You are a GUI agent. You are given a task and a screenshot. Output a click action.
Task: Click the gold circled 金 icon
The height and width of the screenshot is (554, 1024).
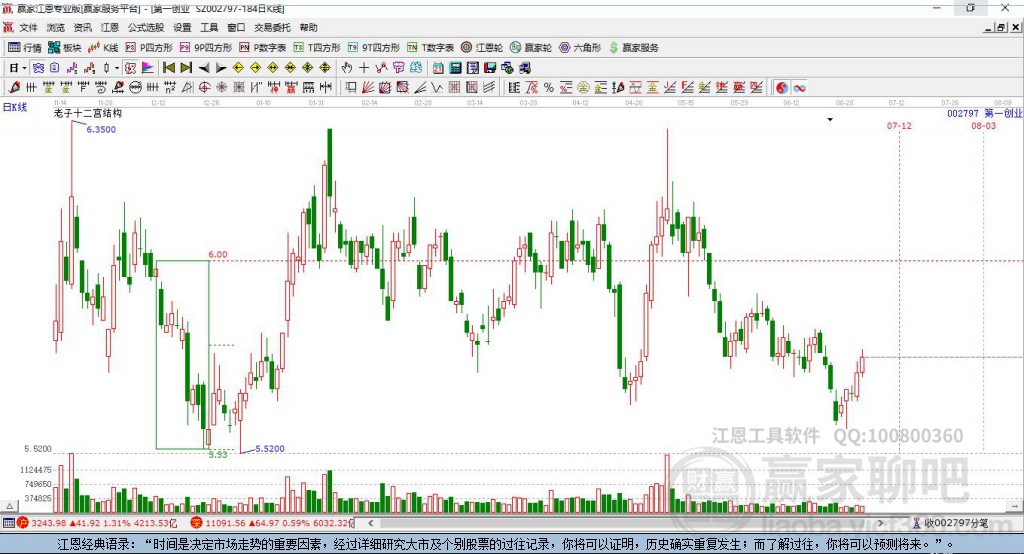pyautogui.click(x=583, y=88)
